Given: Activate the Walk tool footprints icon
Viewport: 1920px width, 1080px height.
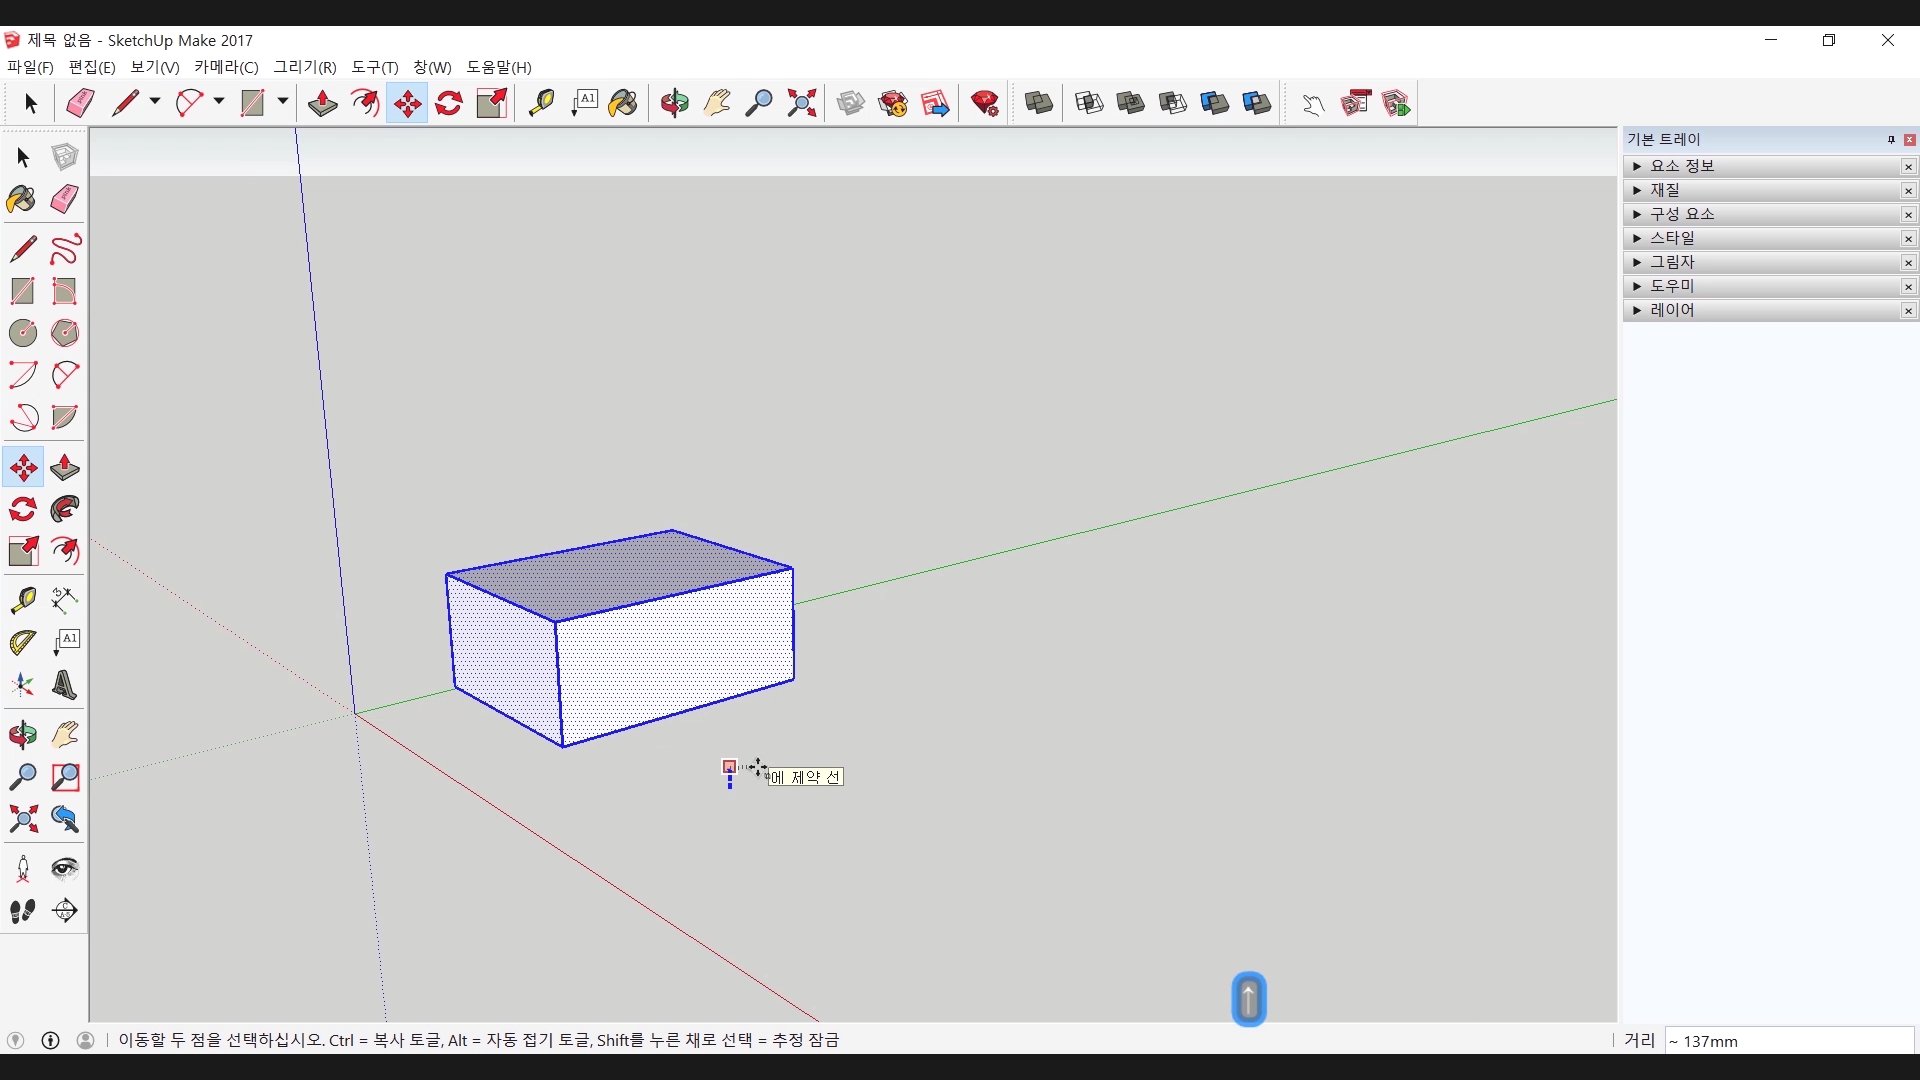Looking at the screenshot, I should (22, 911).
